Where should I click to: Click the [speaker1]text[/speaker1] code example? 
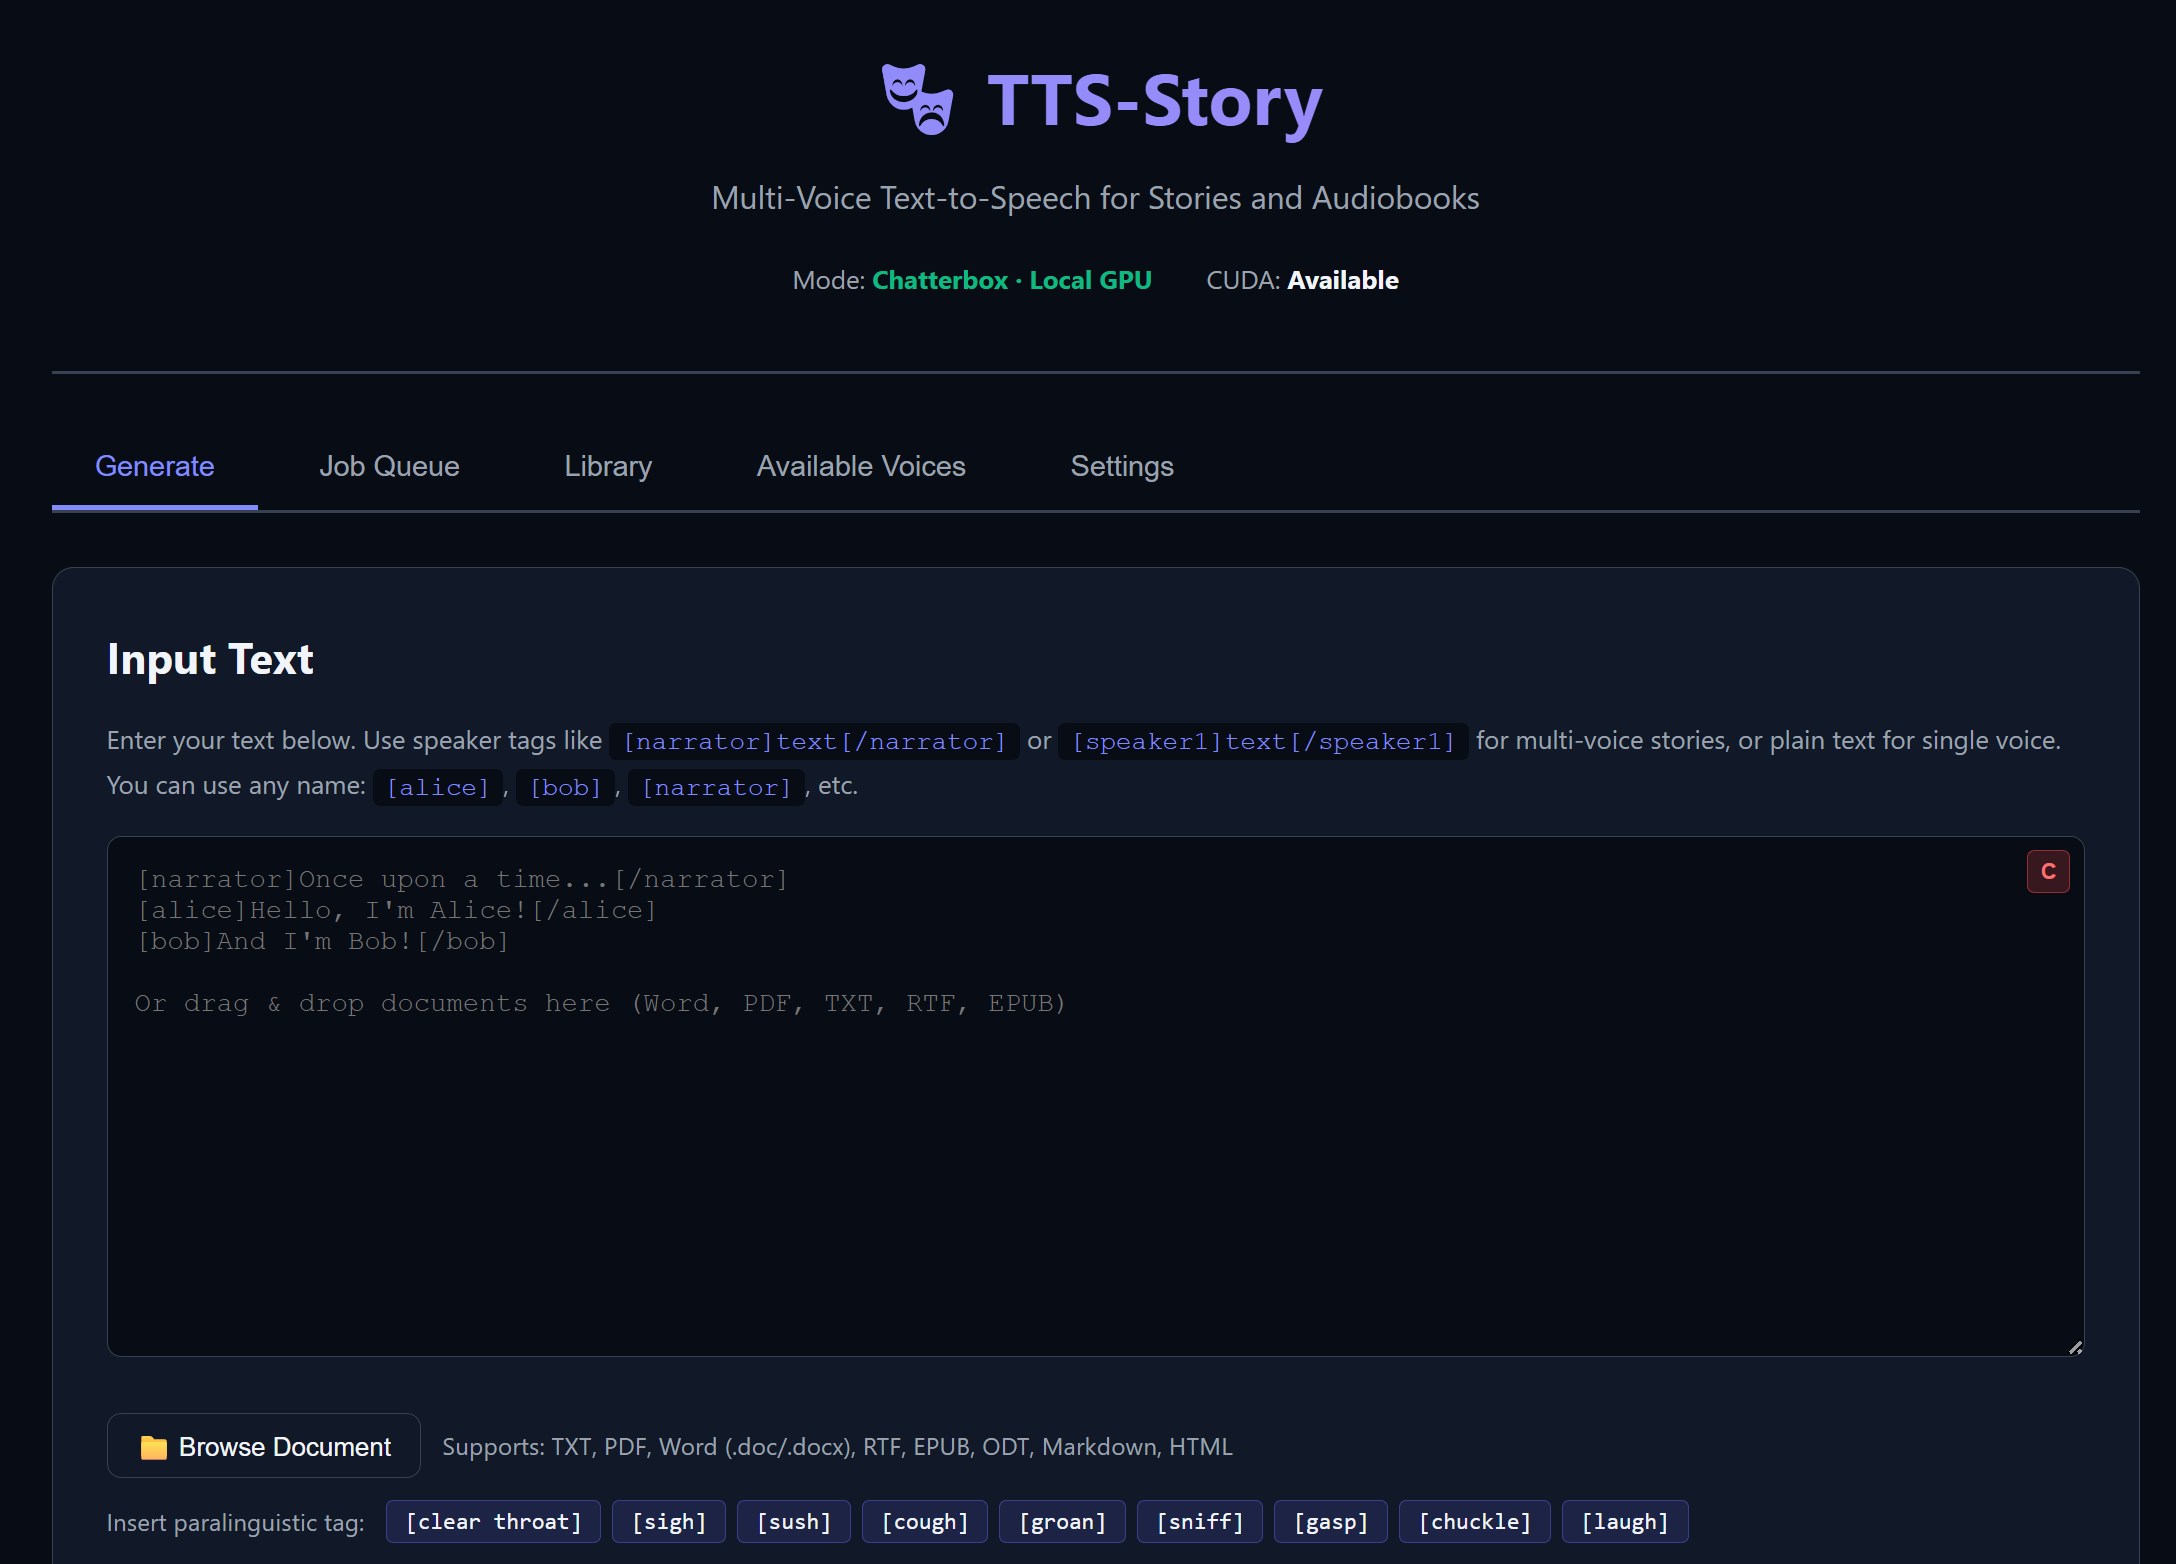tap(1263, 741)
